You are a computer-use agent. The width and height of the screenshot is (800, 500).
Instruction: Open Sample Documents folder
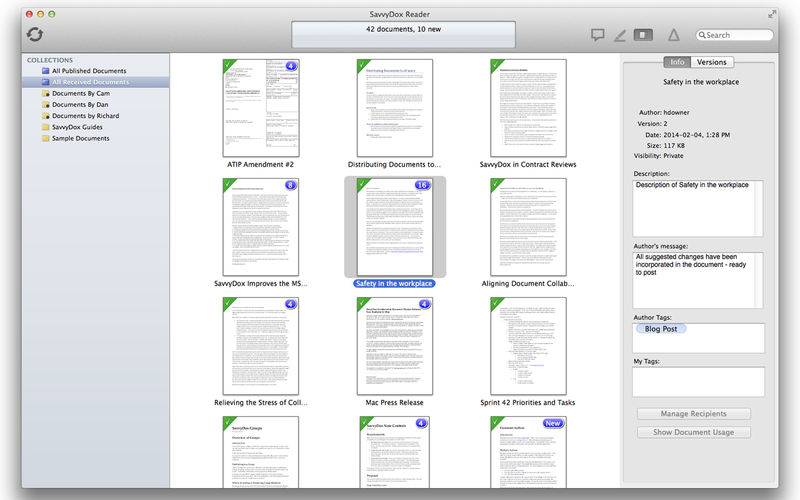81,138
